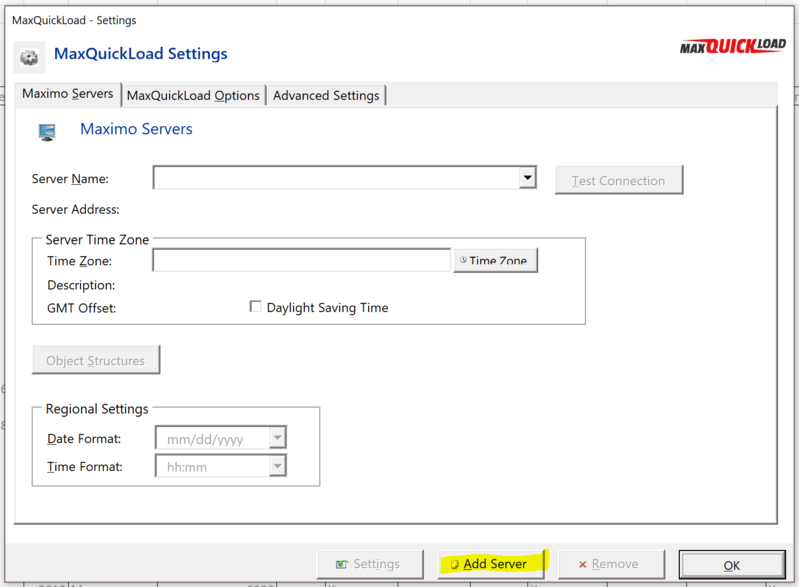Switch to the Maximo Servers tab
Viewport: 799px width, 587px height.
point(68,94)
